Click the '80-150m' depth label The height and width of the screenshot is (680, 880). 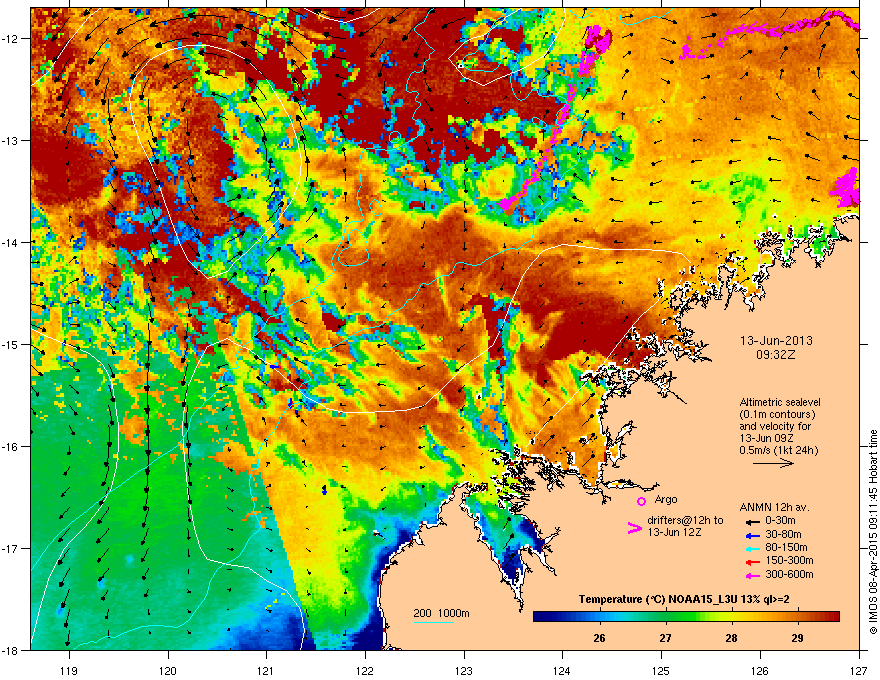[x=786, y=548]
